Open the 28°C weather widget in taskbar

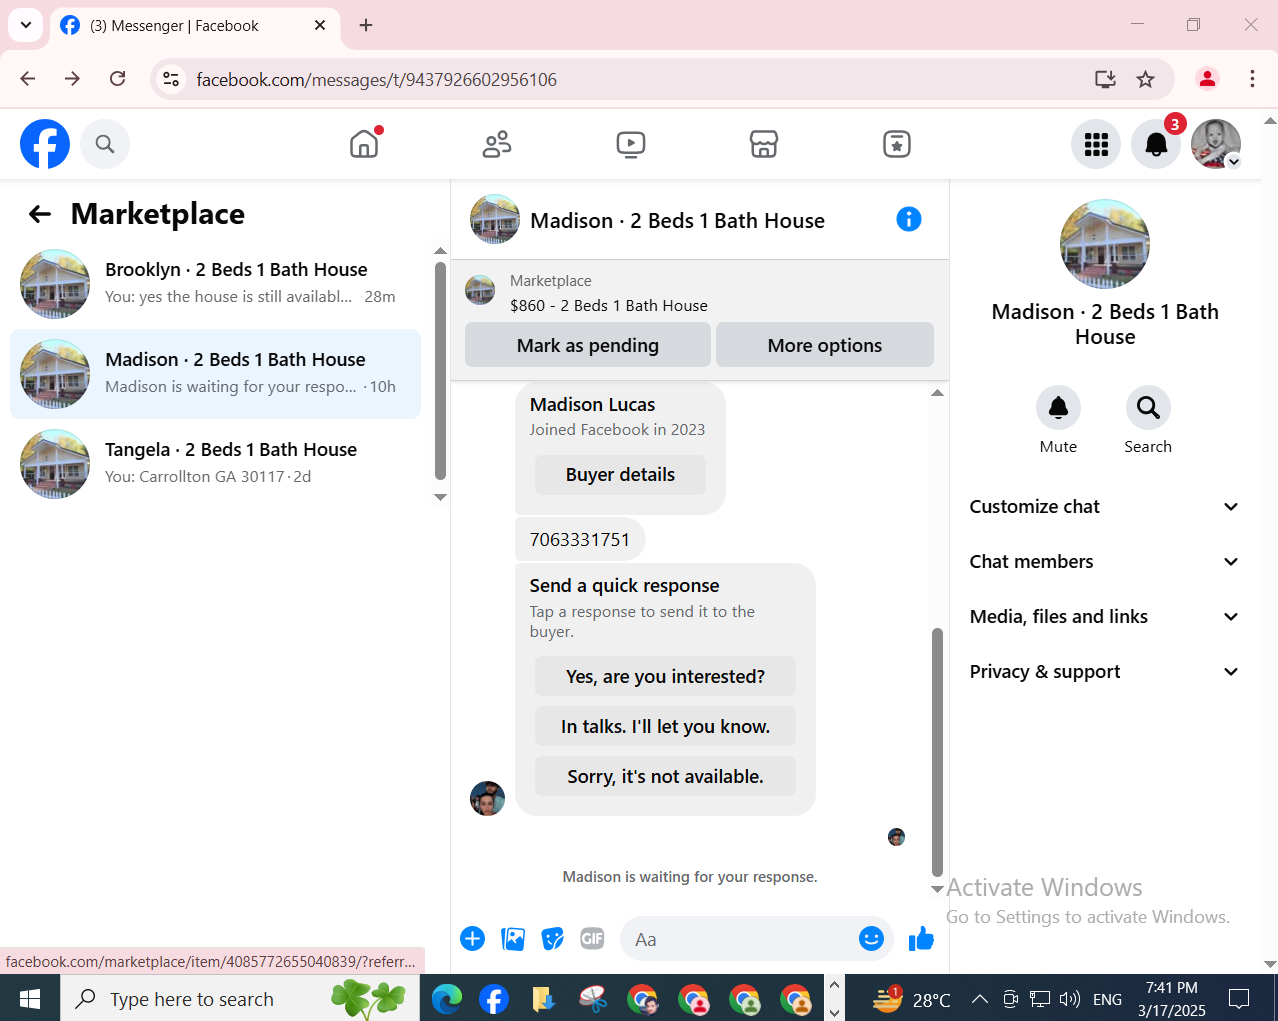(911, 999)
